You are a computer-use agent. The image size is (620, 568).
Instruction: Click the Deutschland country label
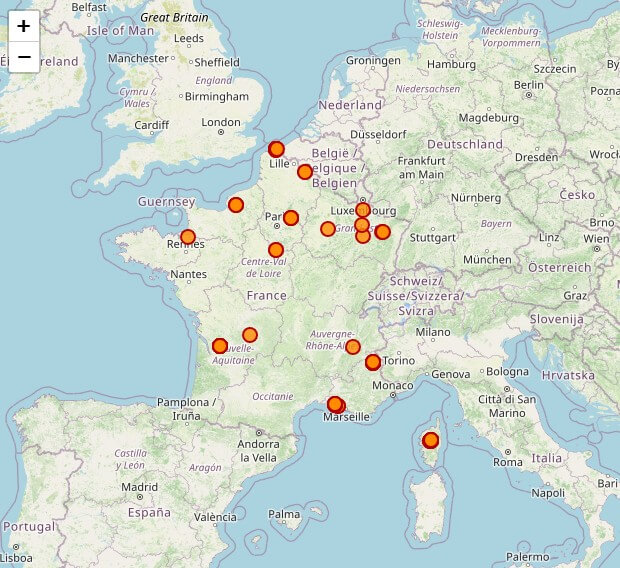(x=465, y=144)
